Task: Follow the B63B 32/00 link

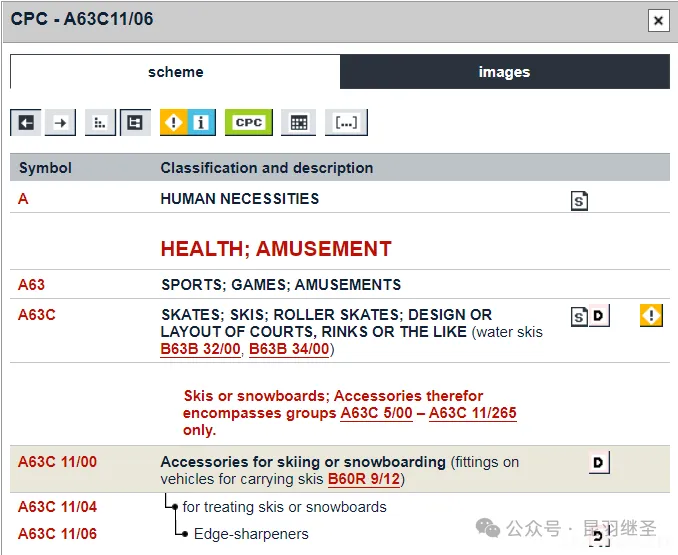Action: coord(200,349)
